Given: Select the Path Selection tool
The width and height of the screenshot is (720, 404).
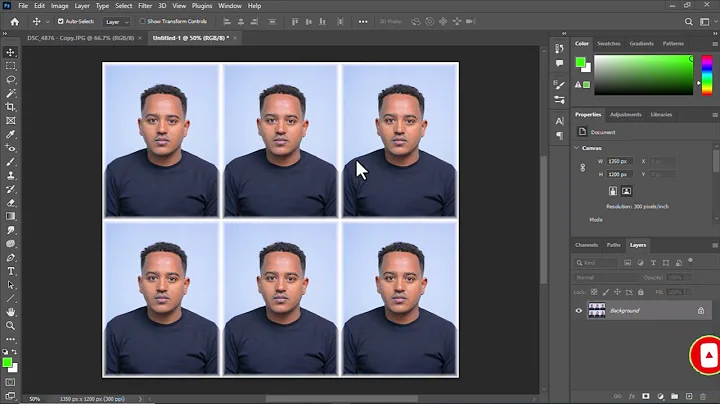Looking at the screenshot, I should [10, 285].
